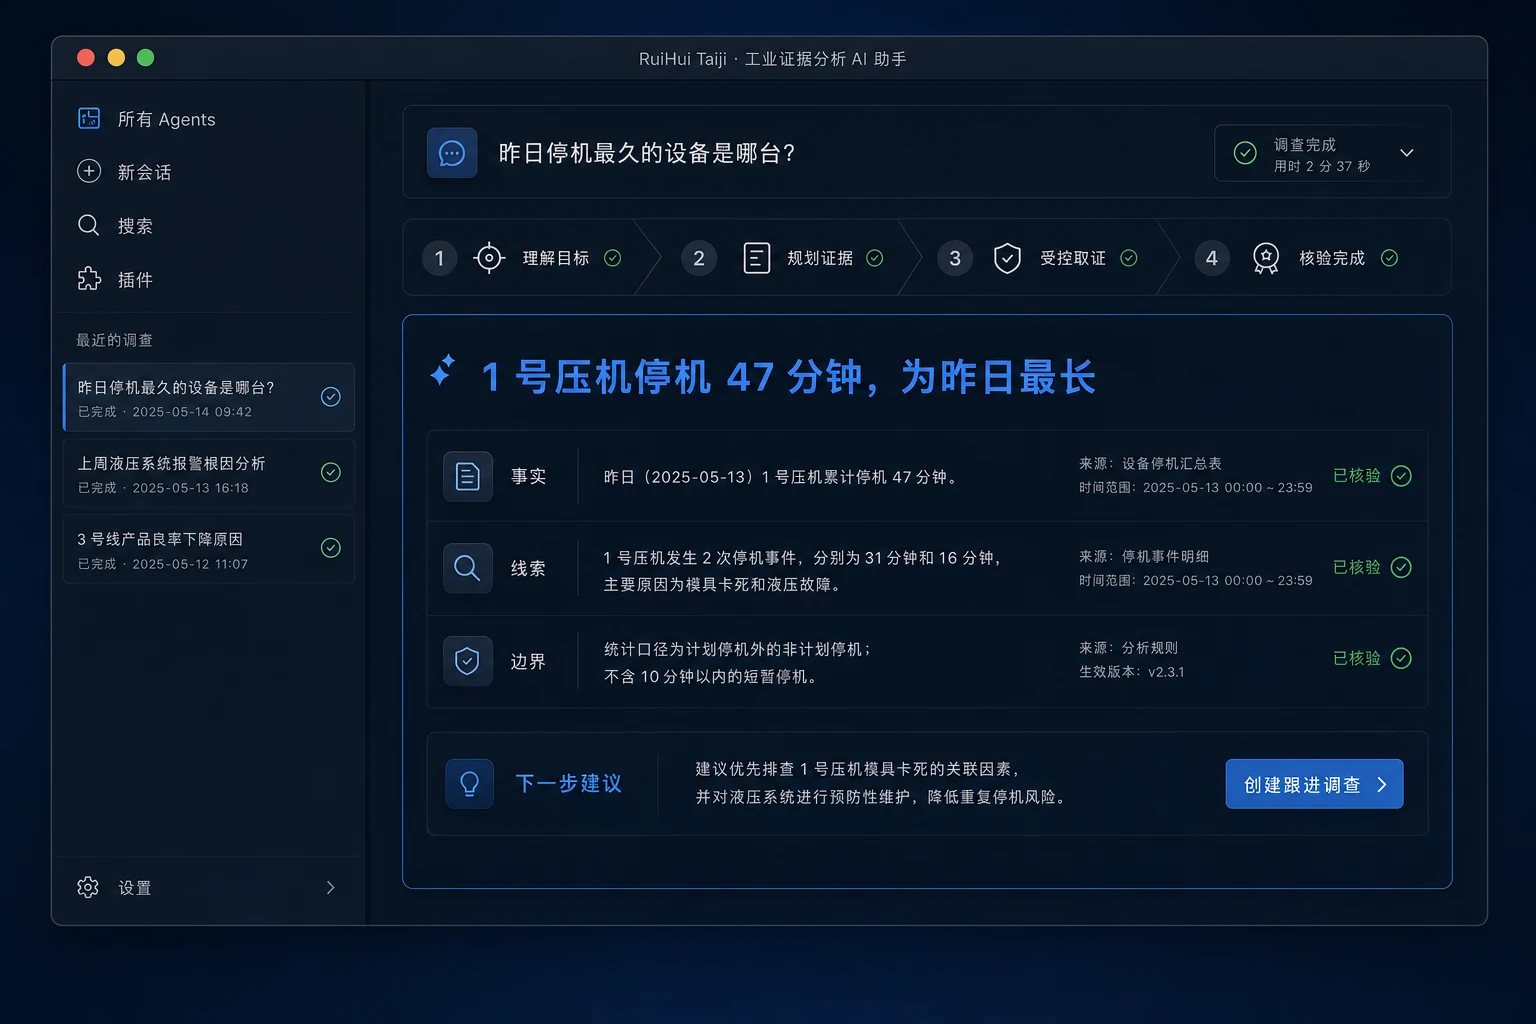Click the yellow window minimize button
Screen dimensions: 1536x1024
(116, 58)
